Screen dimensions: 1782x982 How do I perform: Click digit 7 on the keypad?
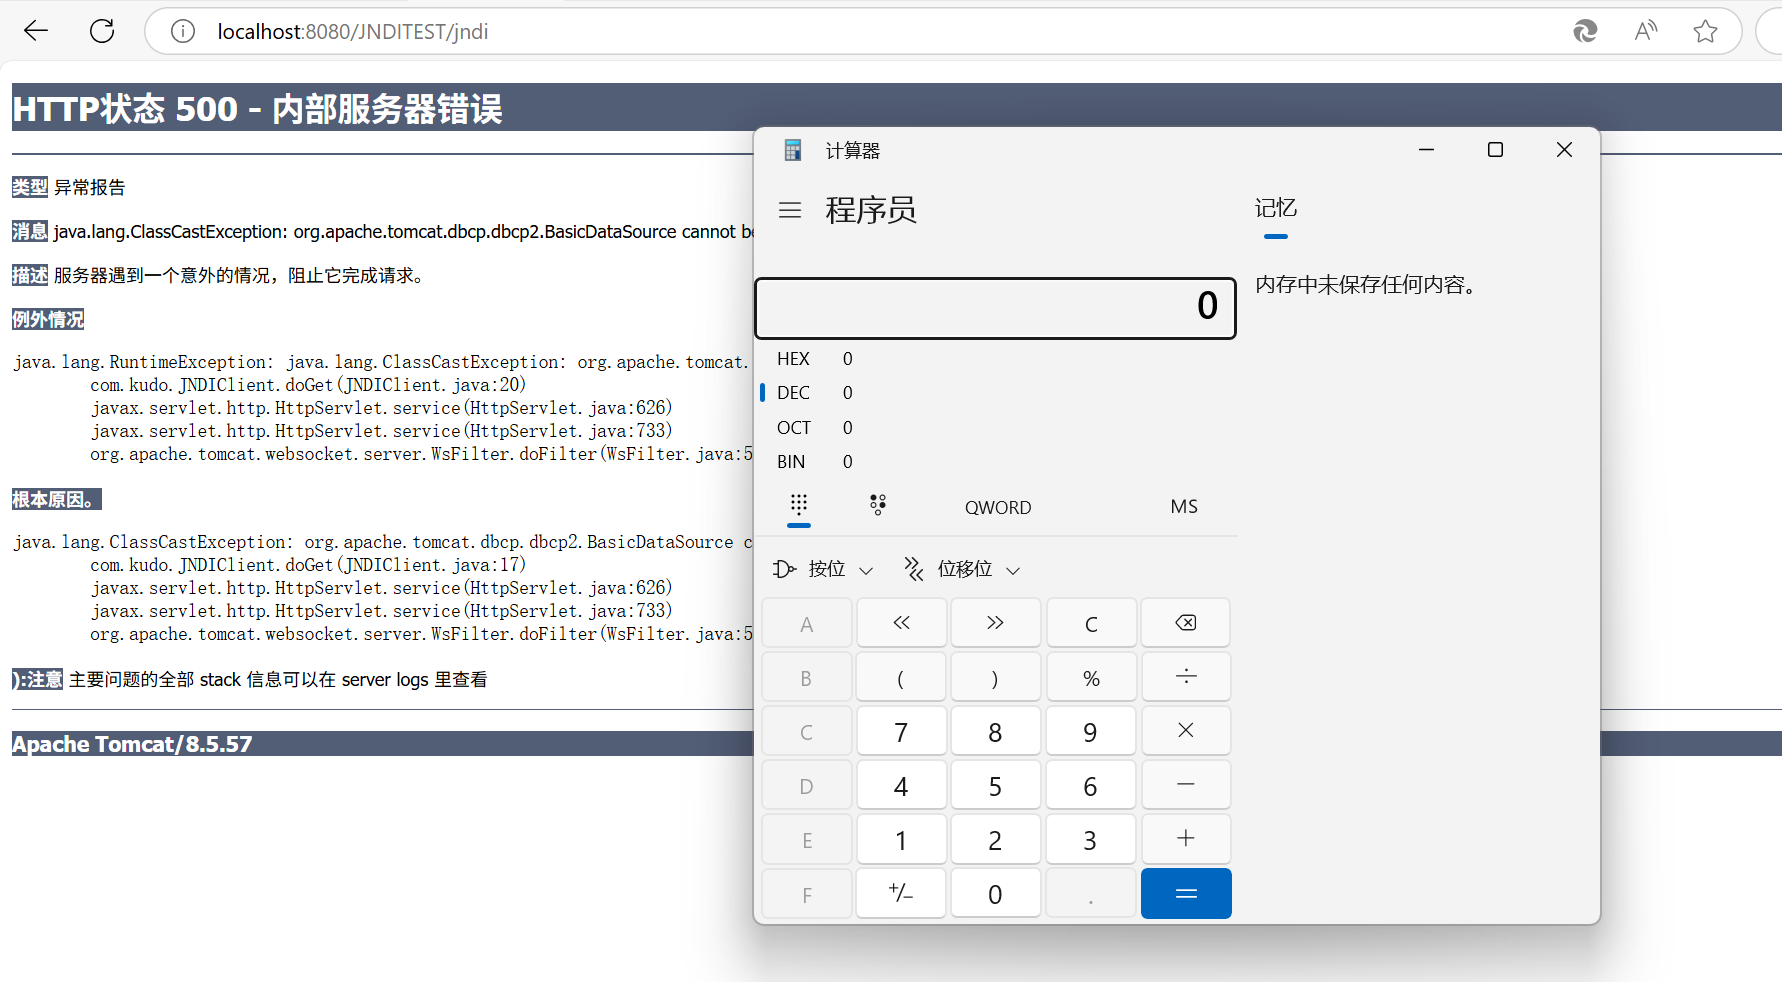[x=901, y=731]
